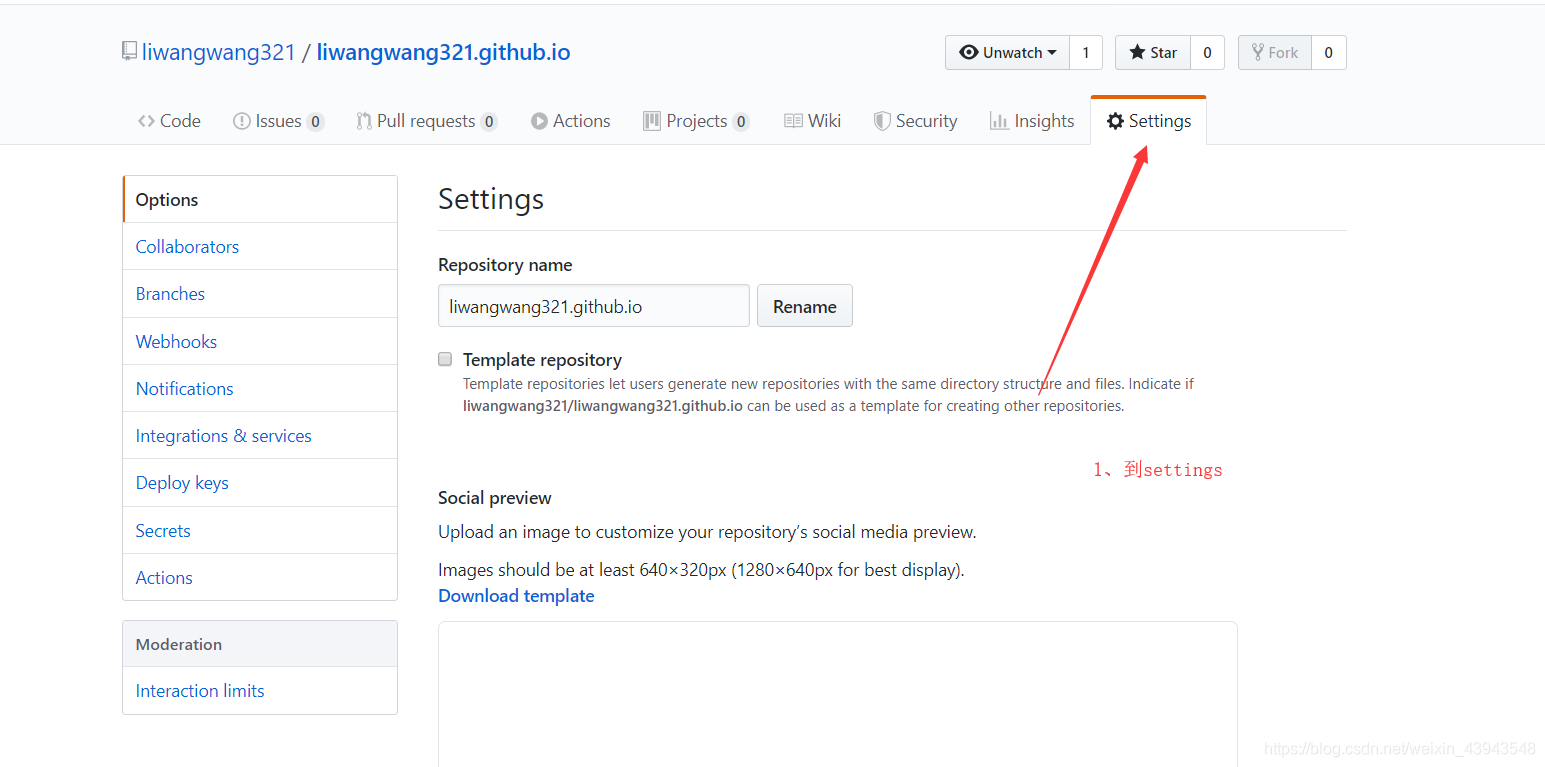Open Branches settings in the sidebar
This screenshot has height=767, width=1545.
tap(260, 294)
